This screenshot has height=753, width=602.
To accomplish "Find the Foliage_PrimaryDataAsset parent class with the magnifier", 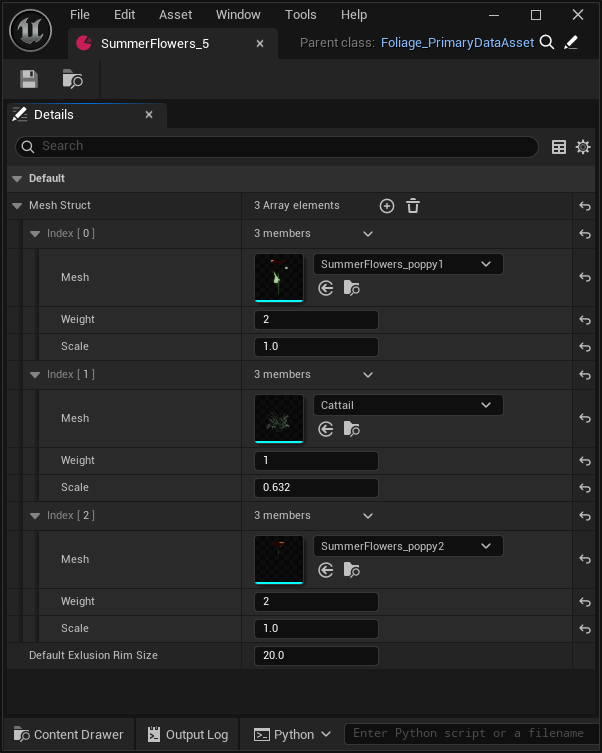I will 546,43.
